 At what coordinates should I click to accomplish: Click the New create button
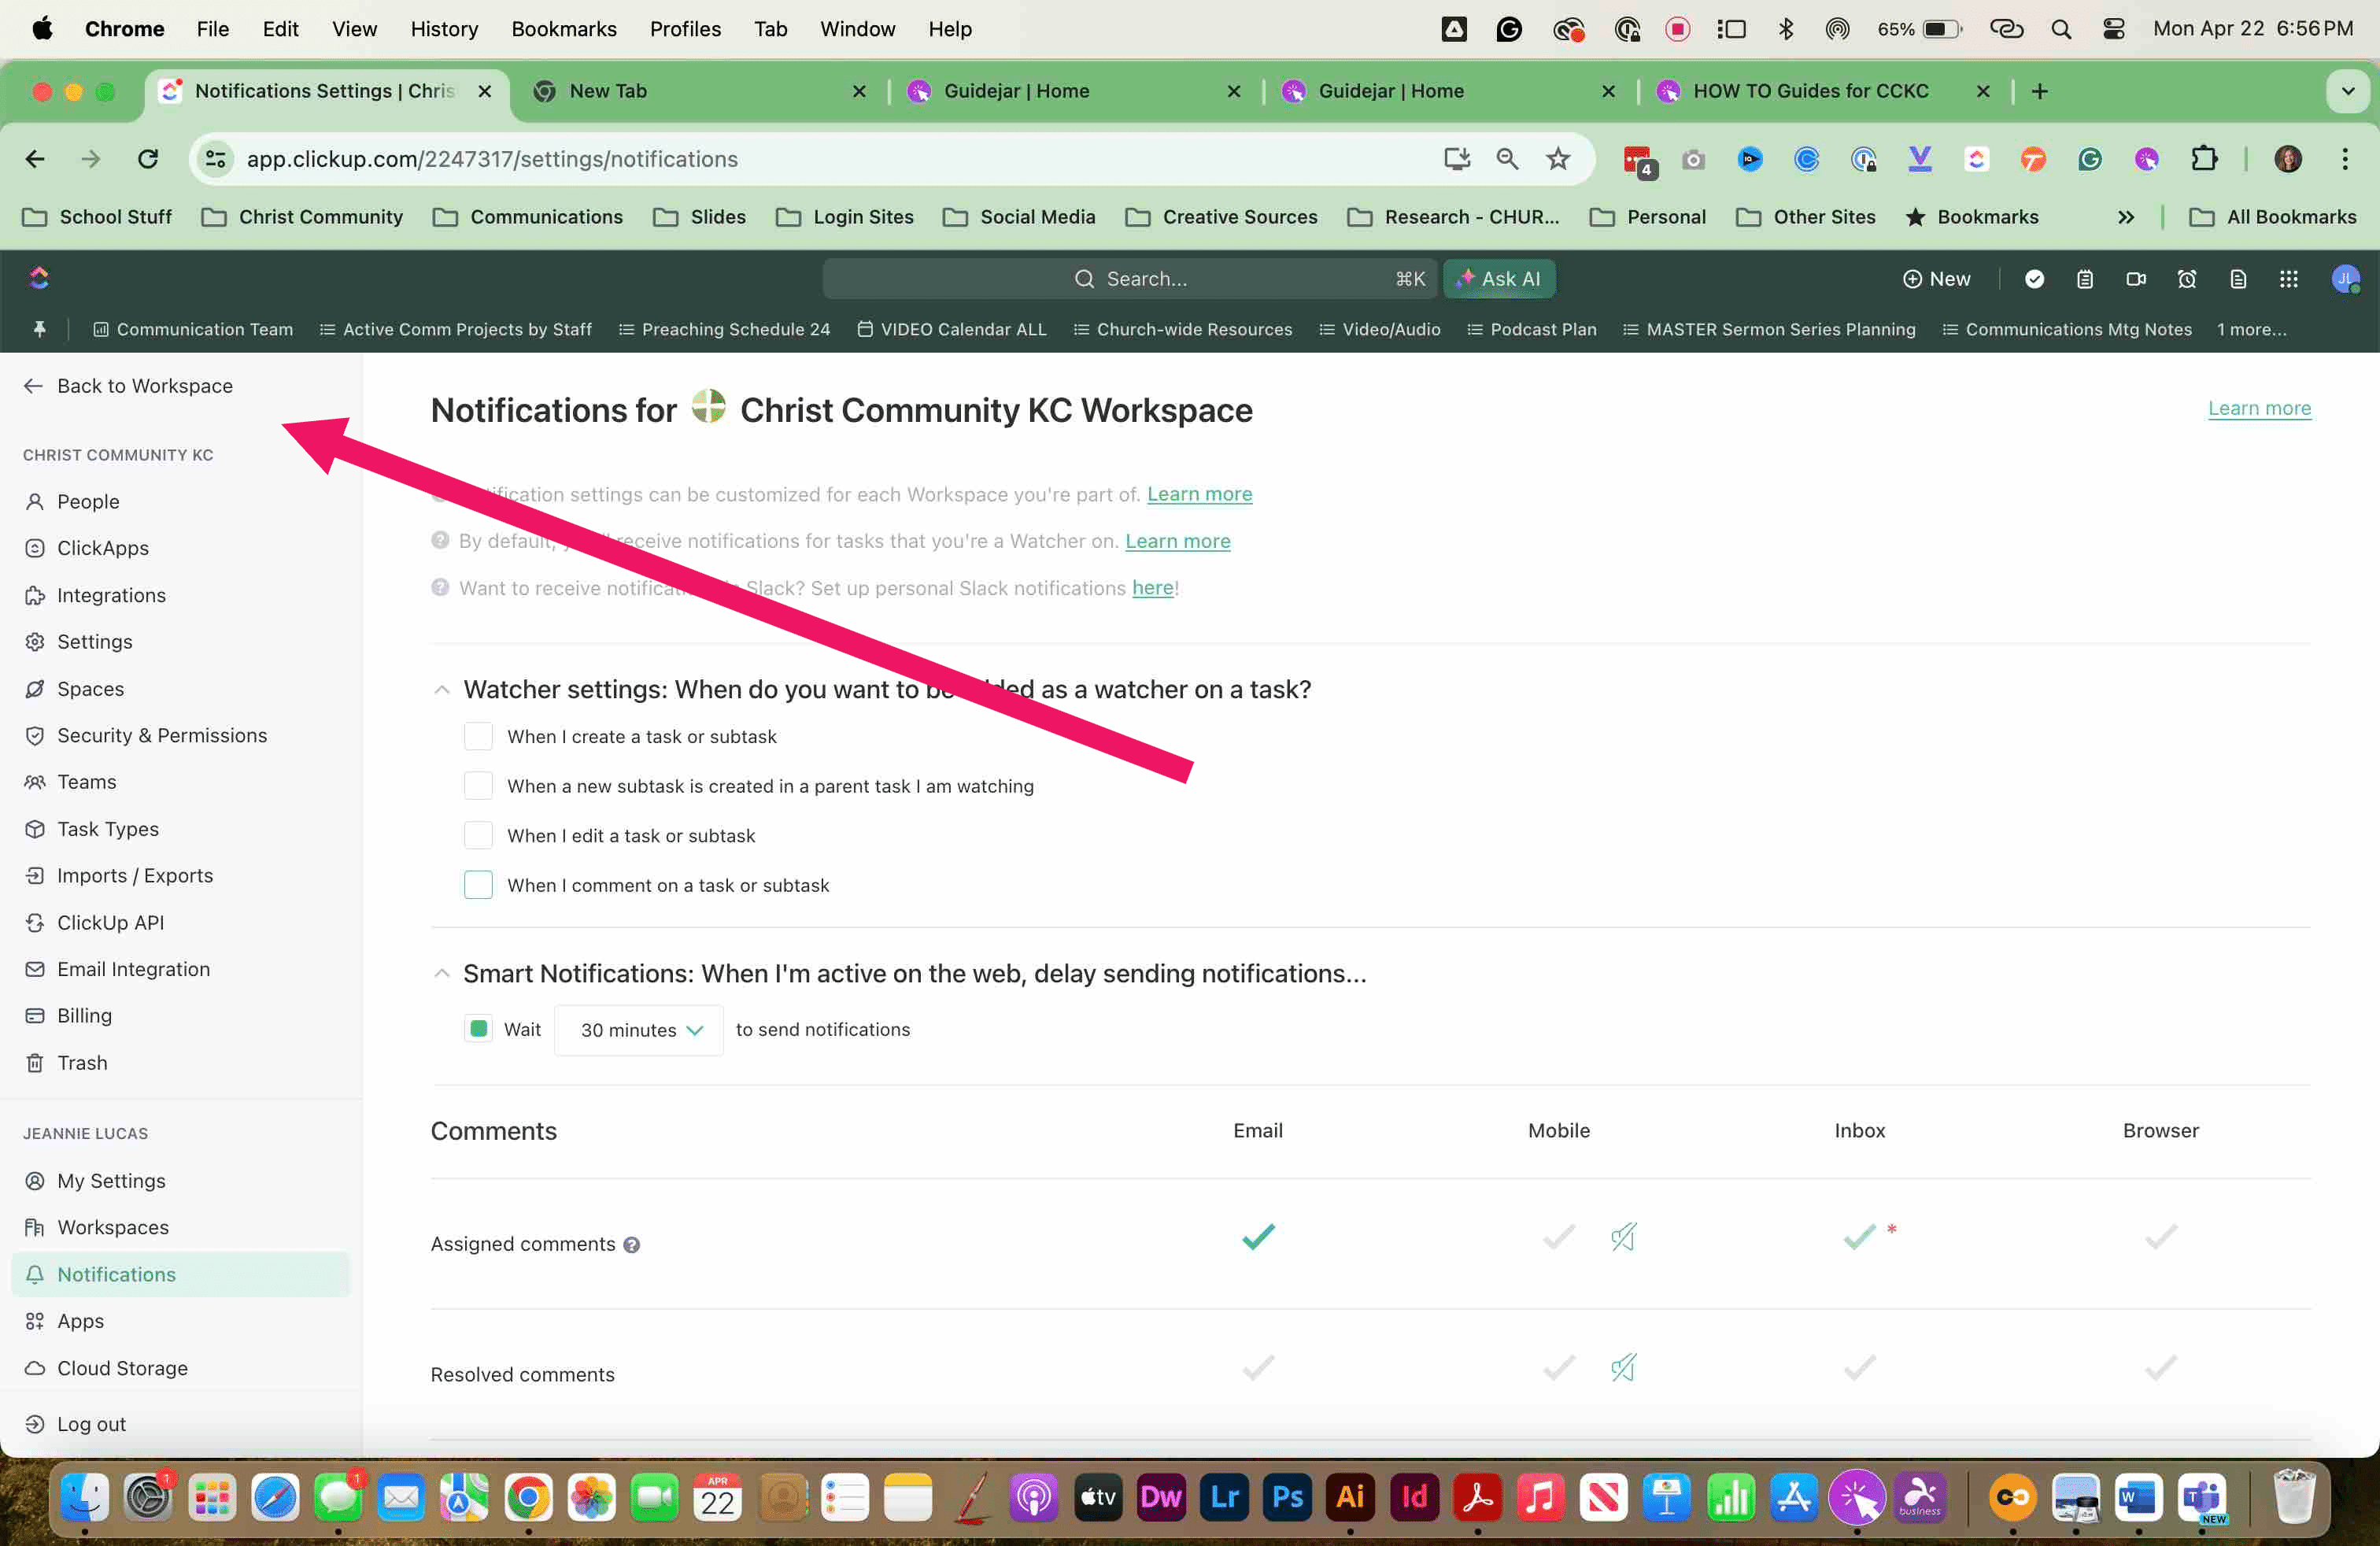coord(1936,279)
